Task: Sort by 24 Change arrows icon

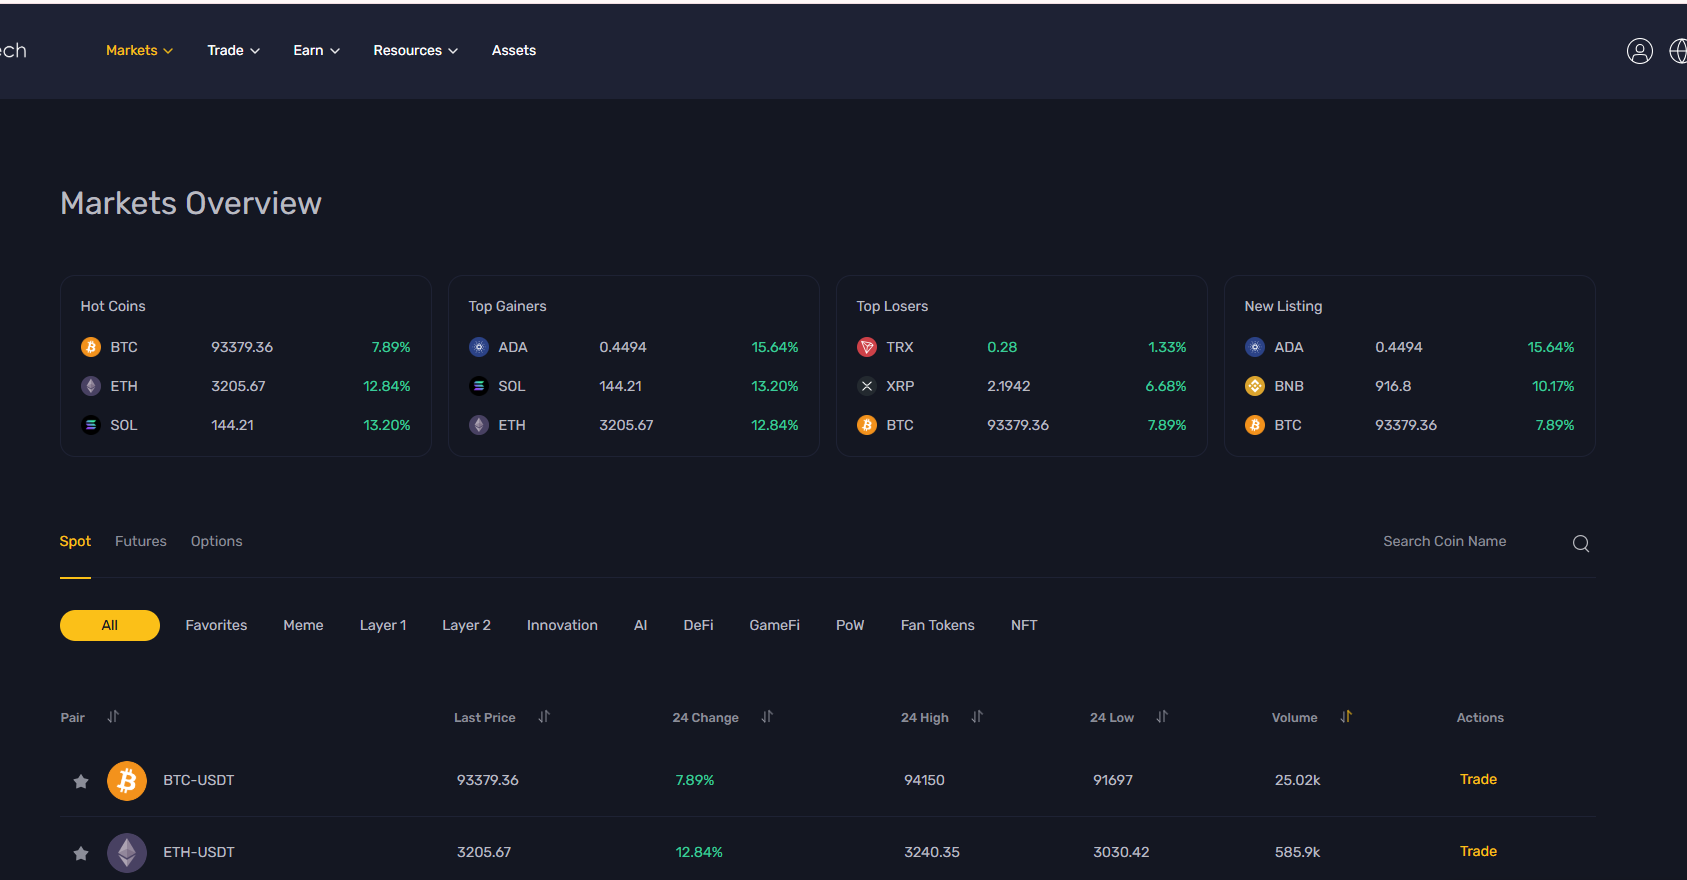Action: point(767,717)
